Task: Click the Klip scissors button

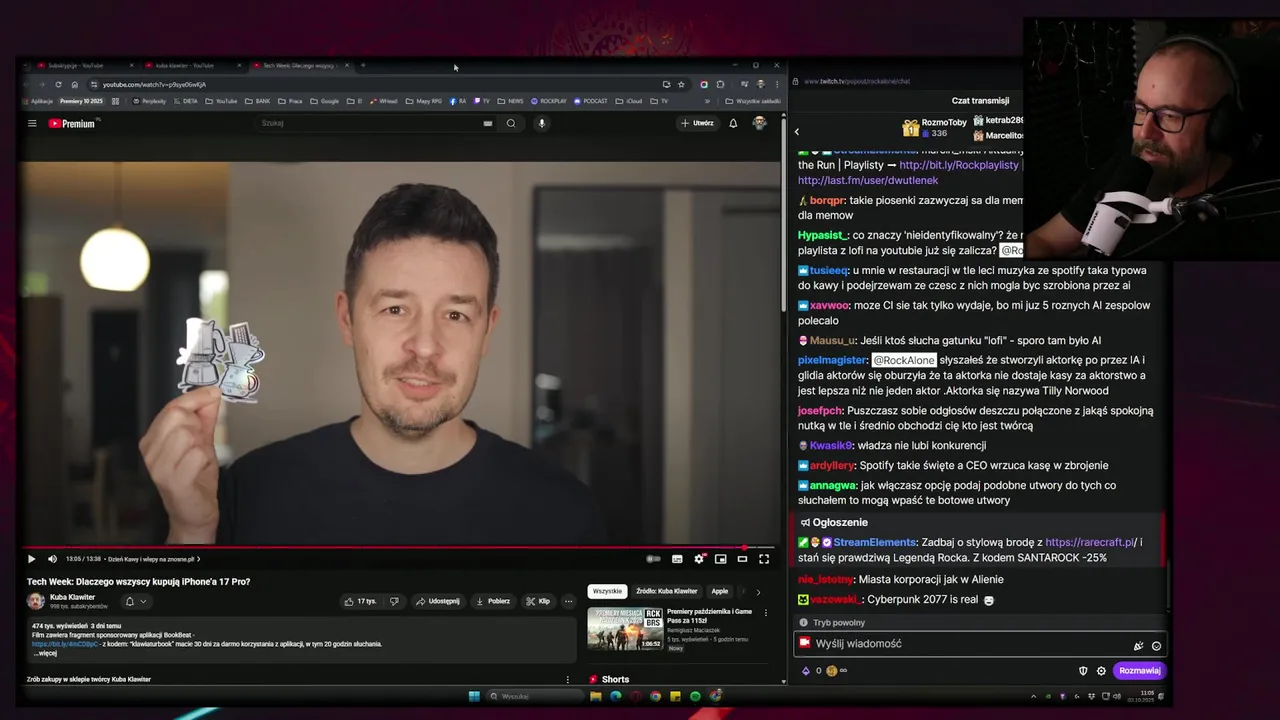Action: (538, 601)
